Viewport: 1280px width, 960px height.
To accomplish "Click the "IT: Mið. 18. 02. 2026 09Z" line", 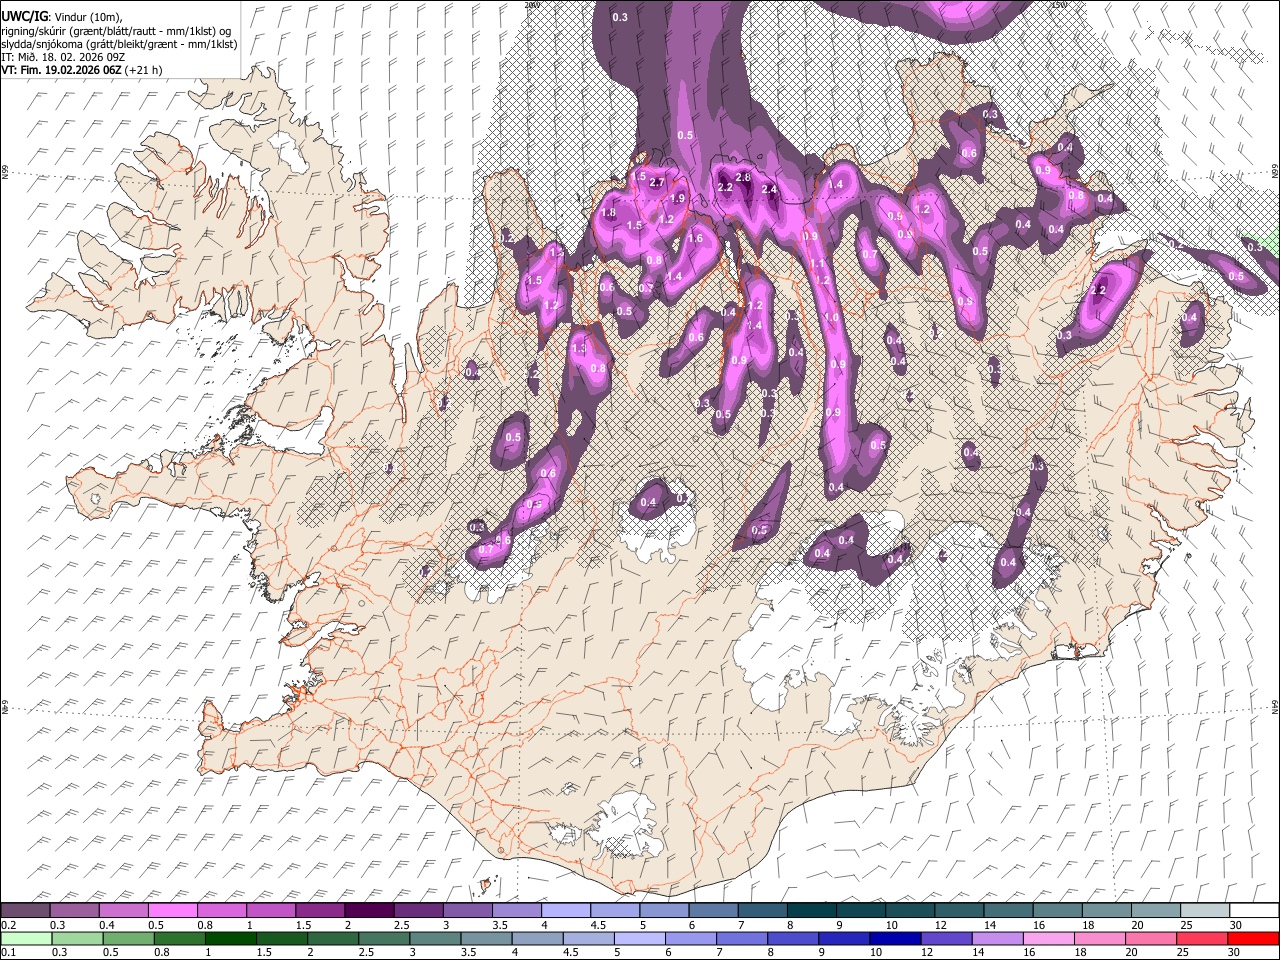I will click(x=63, y=57).
